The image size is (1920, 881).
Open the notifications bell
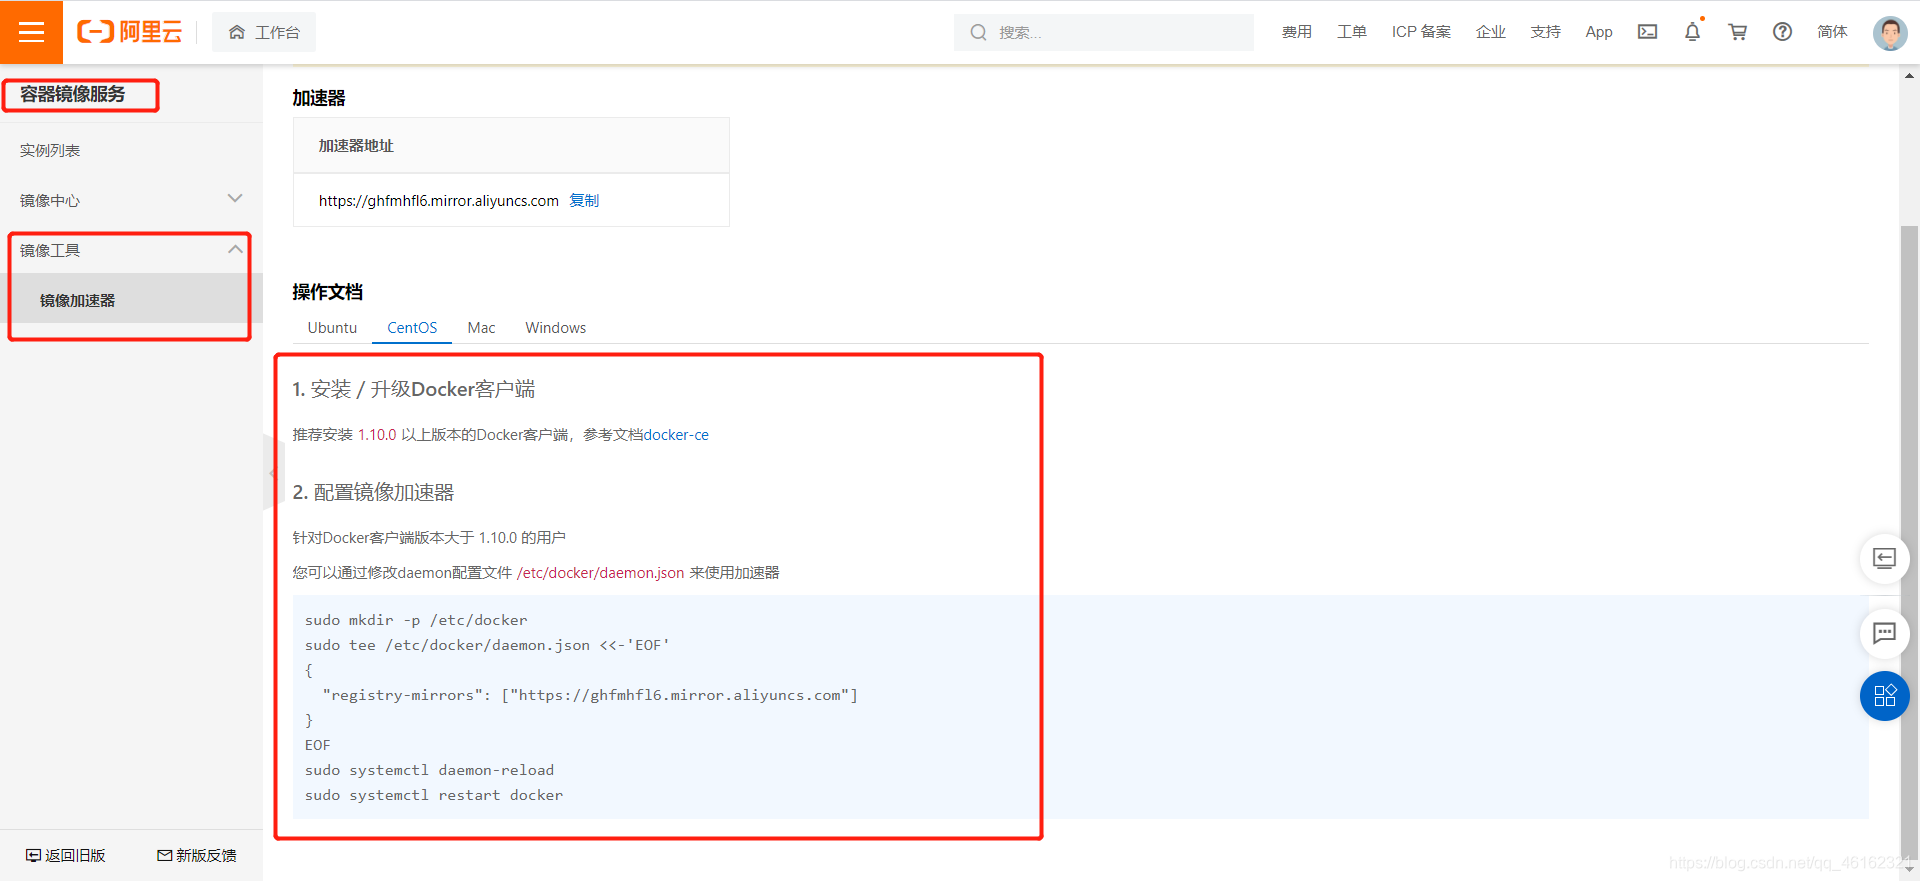coord(1692,32)
